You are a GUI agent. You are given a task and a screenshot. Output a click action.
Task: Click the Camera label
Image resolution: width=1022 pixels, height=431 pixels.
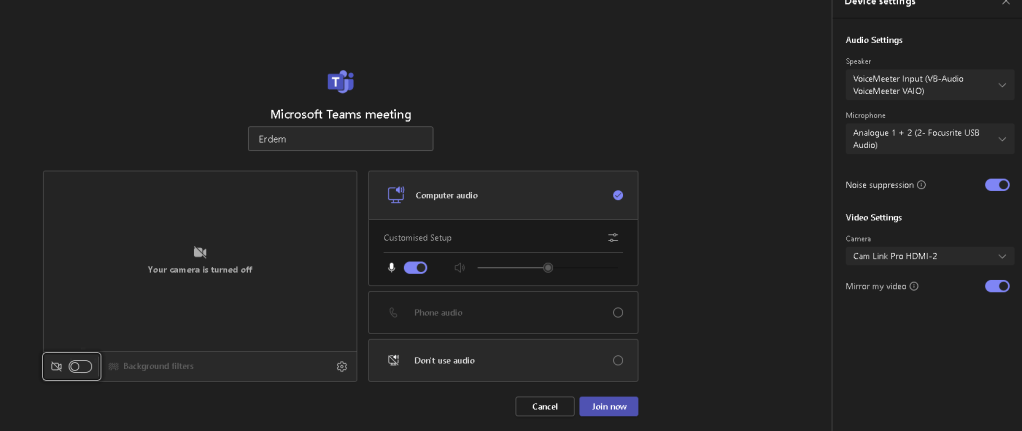[858, 239]
